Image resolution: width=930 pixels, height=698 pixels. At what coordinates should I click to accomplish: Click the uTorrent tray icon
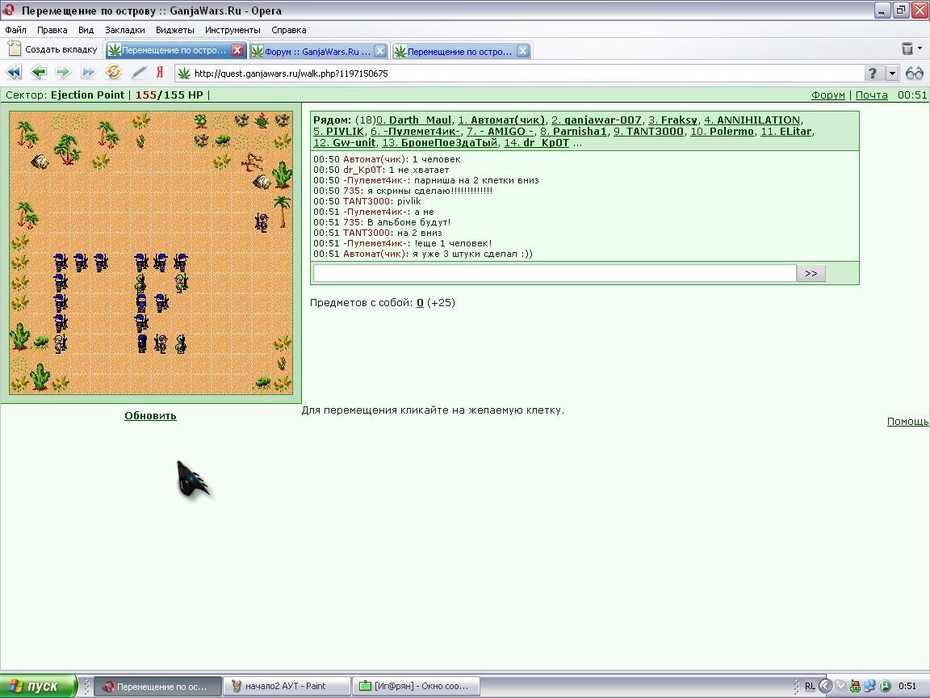(886, 686)
